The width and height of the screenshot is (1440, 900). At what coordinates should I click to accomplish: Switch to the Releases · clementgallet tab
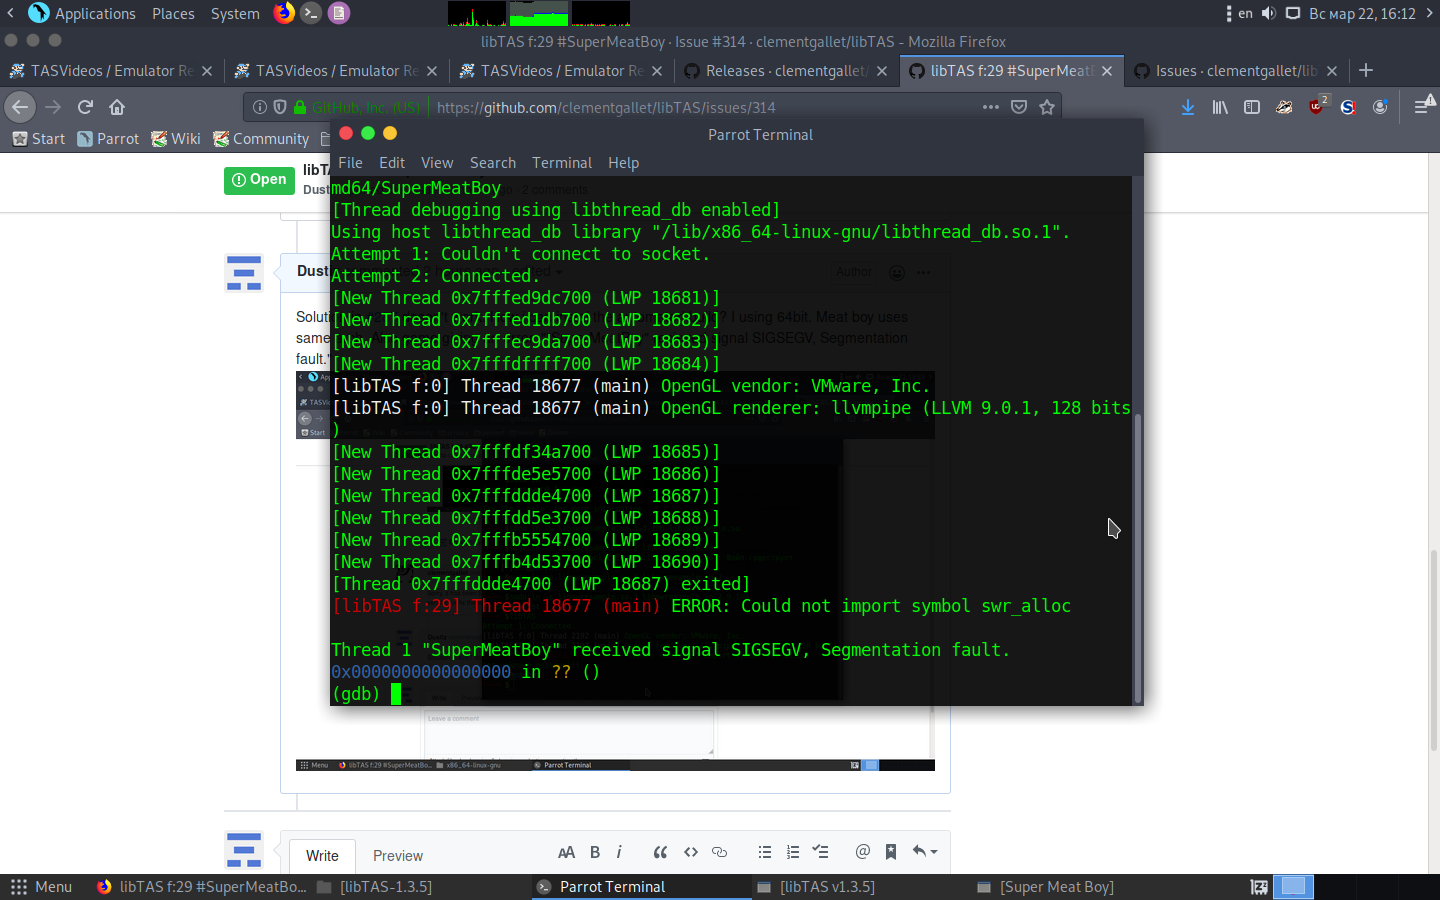[x=786, y=71]
